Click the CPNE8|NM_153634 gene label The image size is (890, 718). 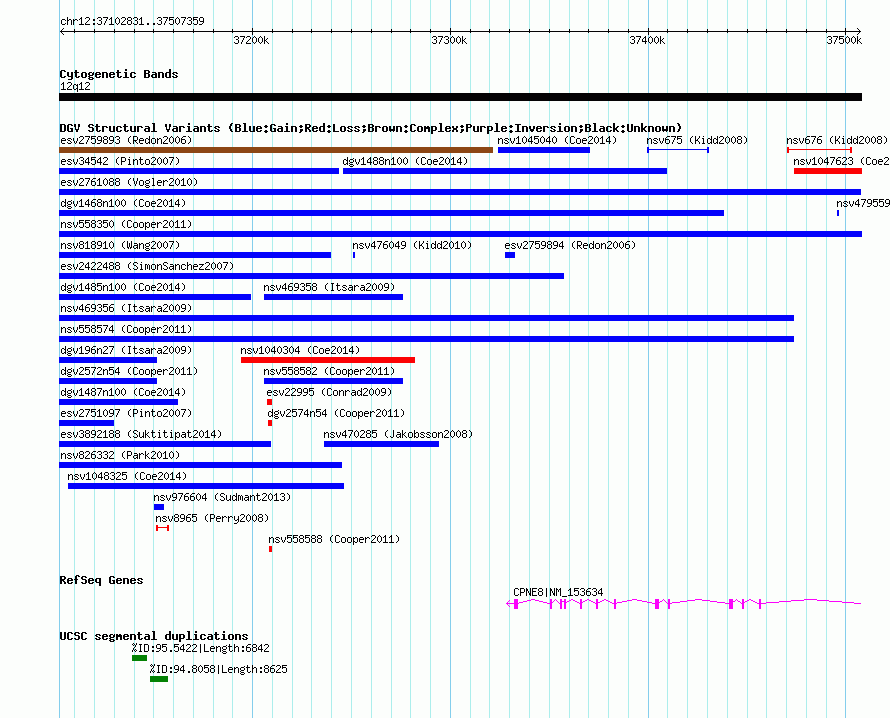click(558, 592)
